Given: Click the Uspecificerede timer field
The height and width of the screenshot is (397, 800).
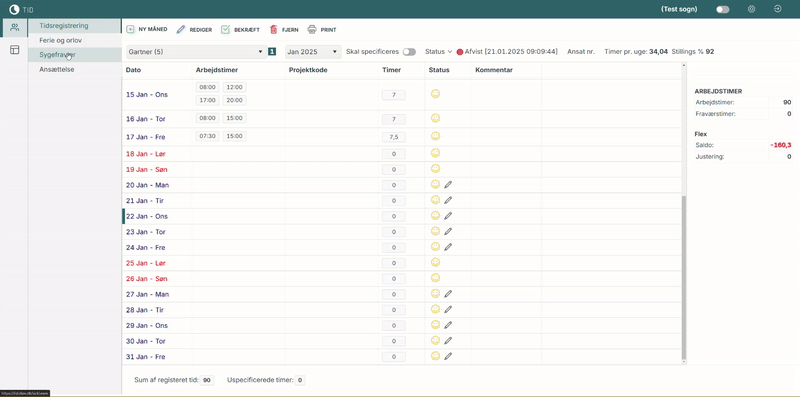Looking at the screenshot, I should pyautogui.click(x=300, y=380).
